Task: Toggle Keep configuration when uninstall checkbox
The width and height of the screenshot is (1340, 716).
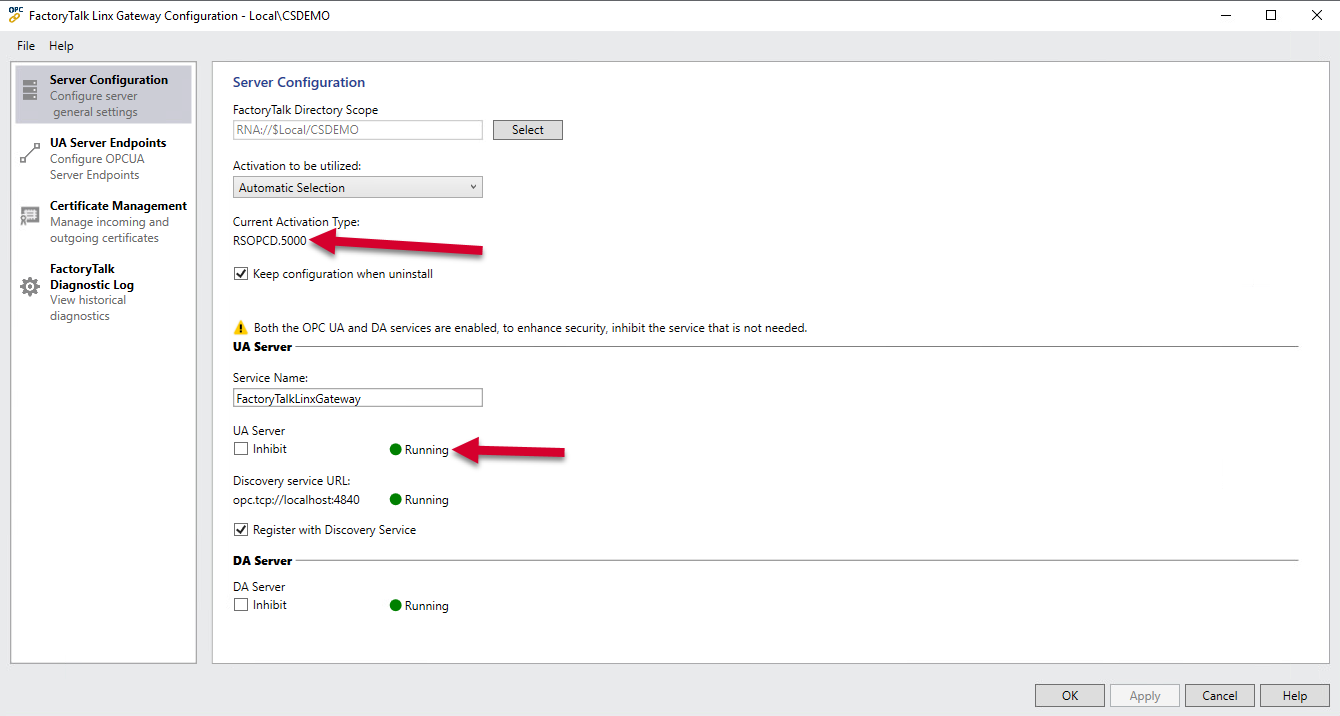Action: [x=240, y=274]
